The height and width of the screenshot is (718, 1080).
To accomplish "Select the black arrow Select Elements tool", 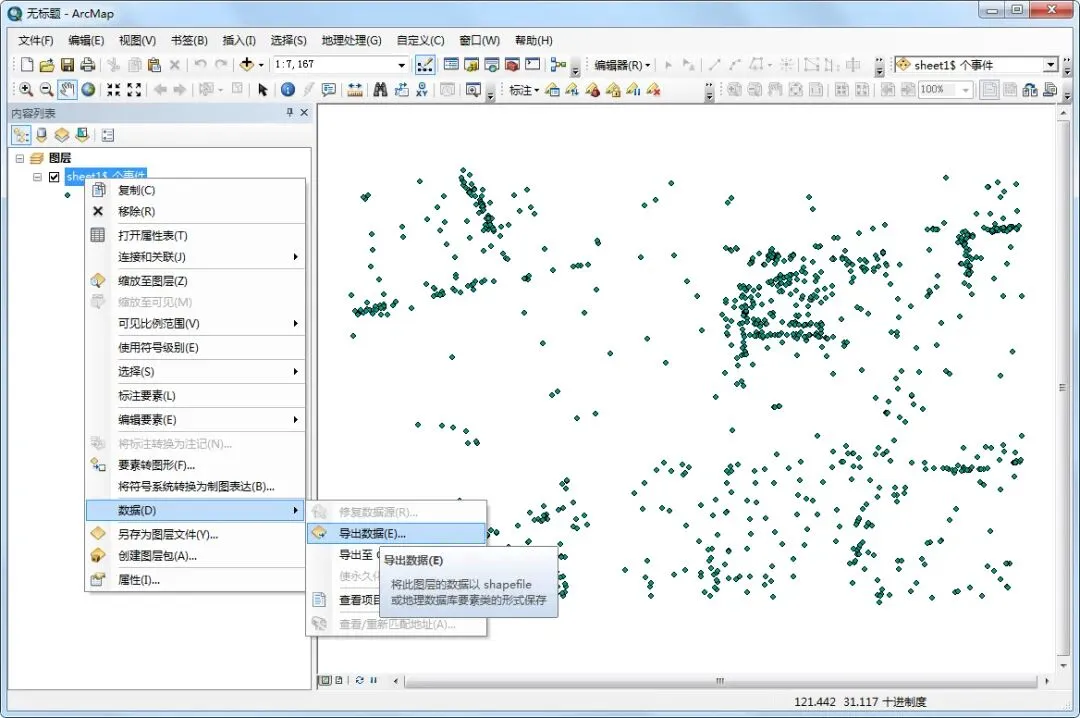I will [x=262, y=90].
